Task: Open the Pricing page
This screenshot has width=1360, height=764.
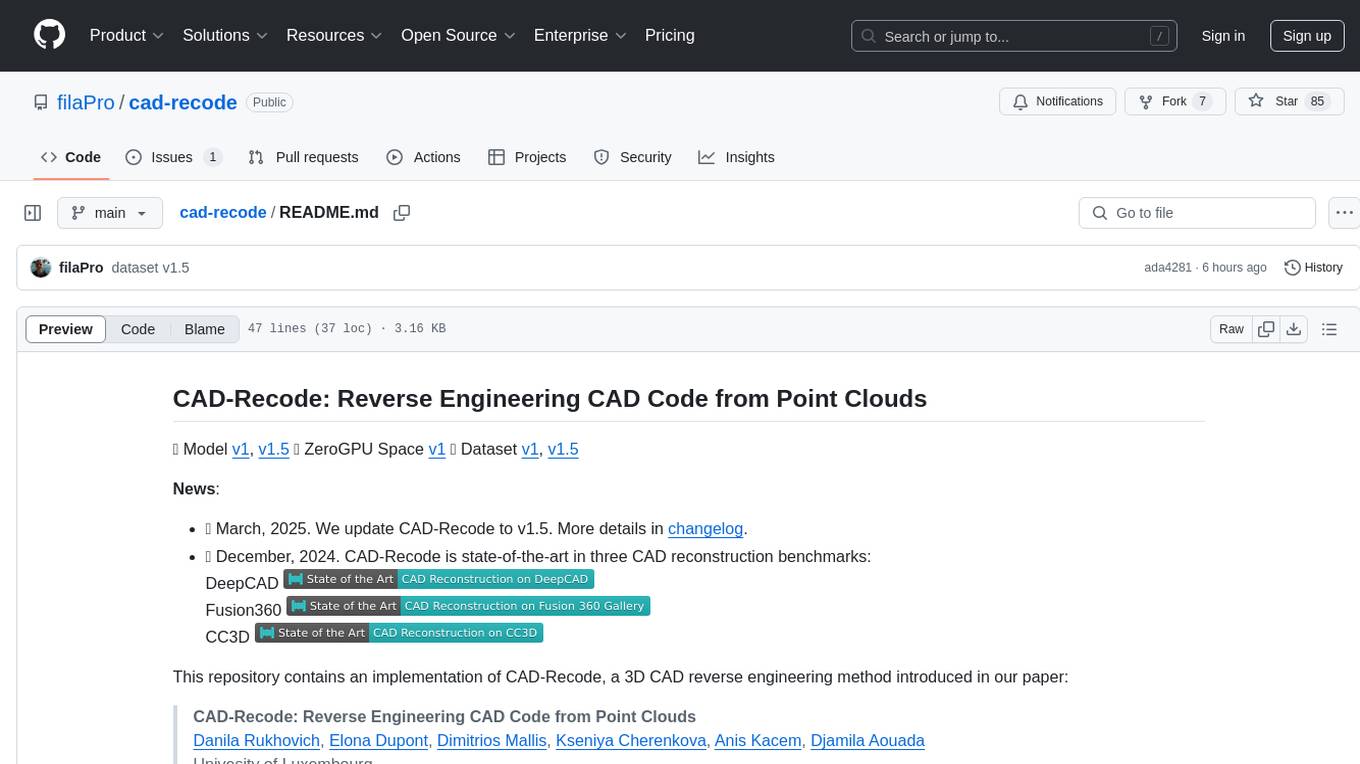Action: tap(670, 35)
